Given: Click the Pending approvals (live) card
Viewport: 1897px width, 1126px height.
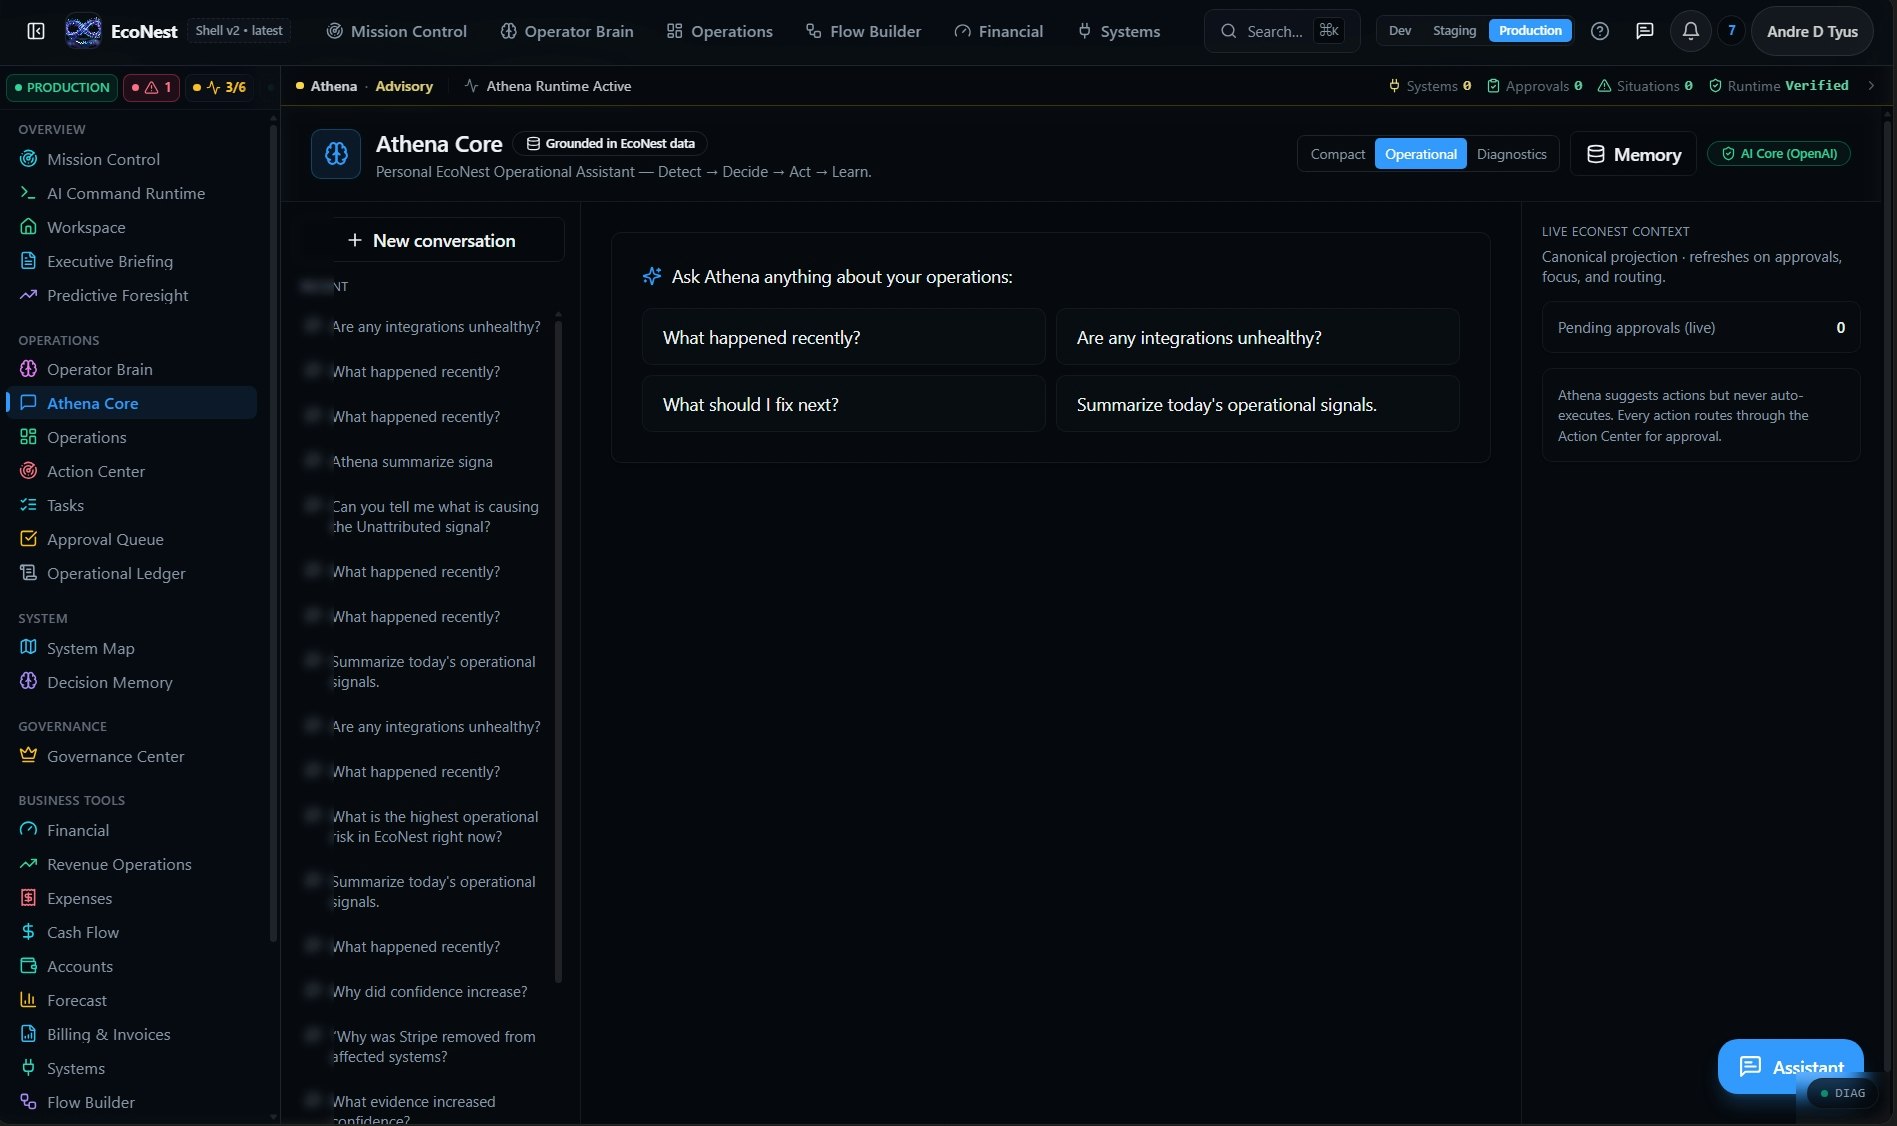Looking at the screenshot, I should point(1700,327).
